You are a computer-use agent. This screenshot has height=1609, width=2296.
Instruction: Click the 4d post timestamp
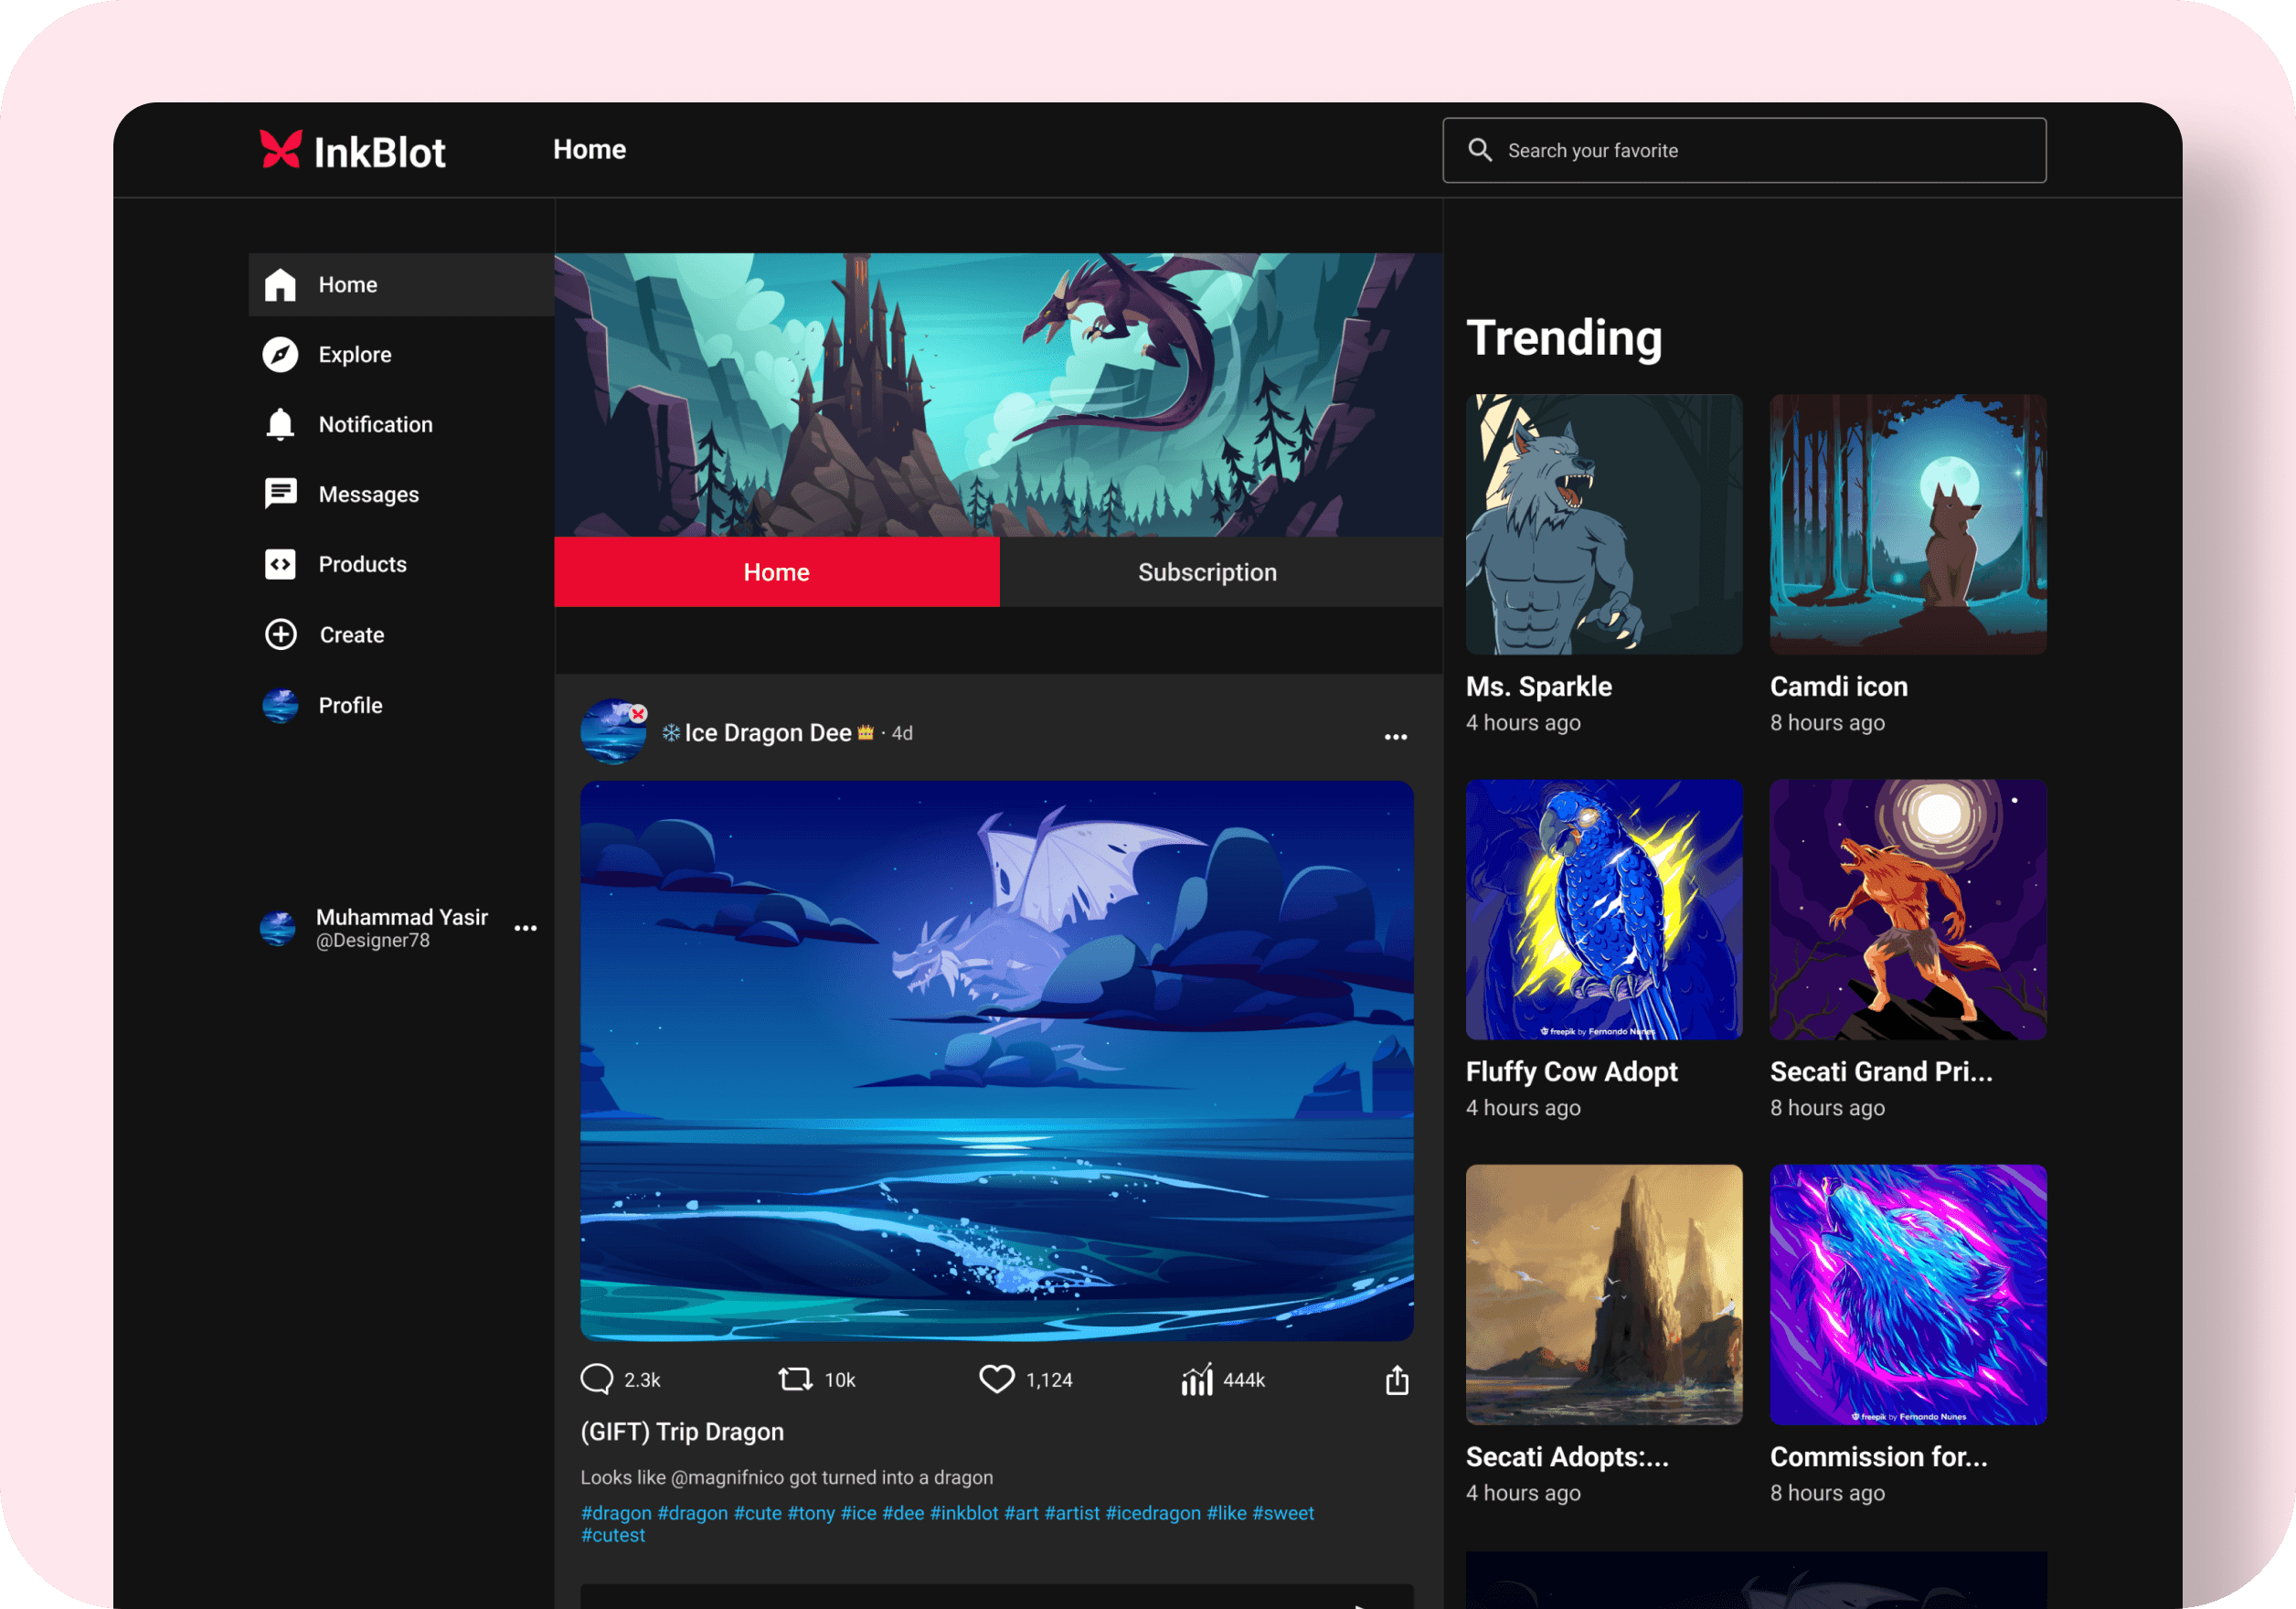(x=902, y=734)
